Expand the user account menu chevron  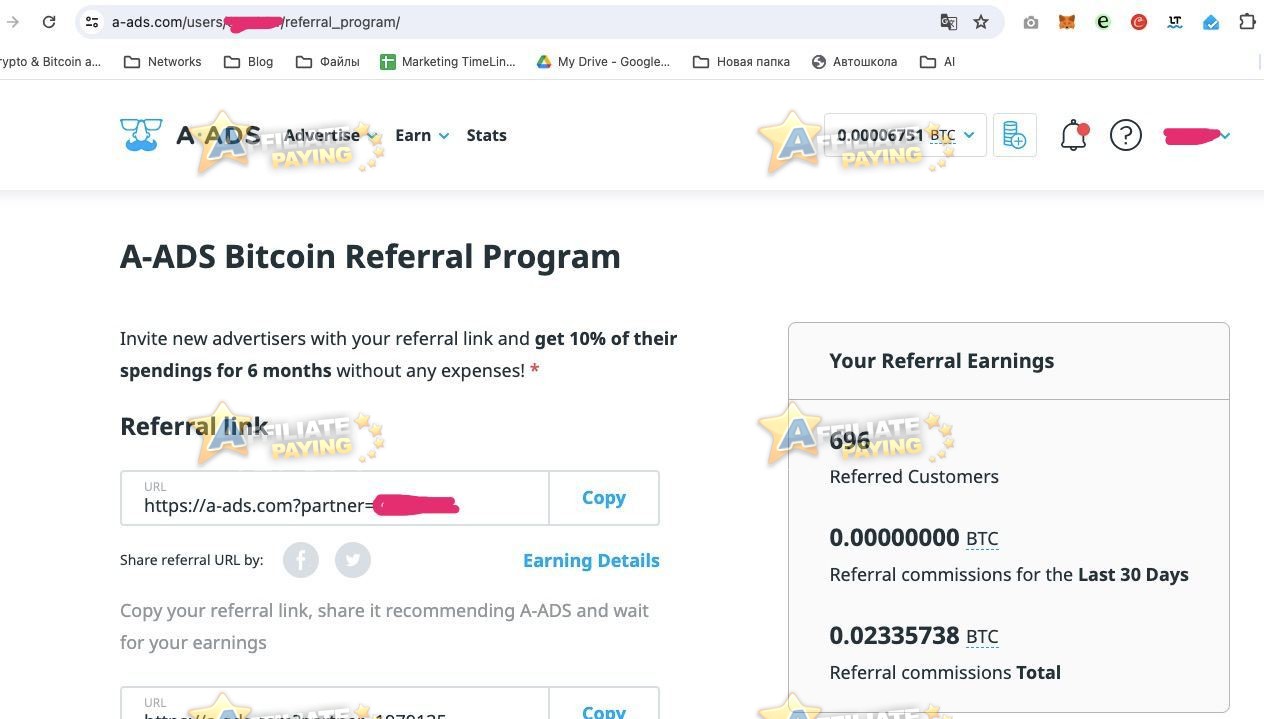(1225, 135)
